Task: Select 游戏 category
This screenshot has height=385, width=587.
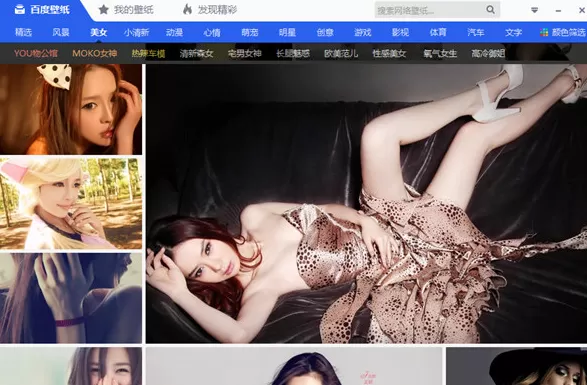Action: tap(363, 33)
